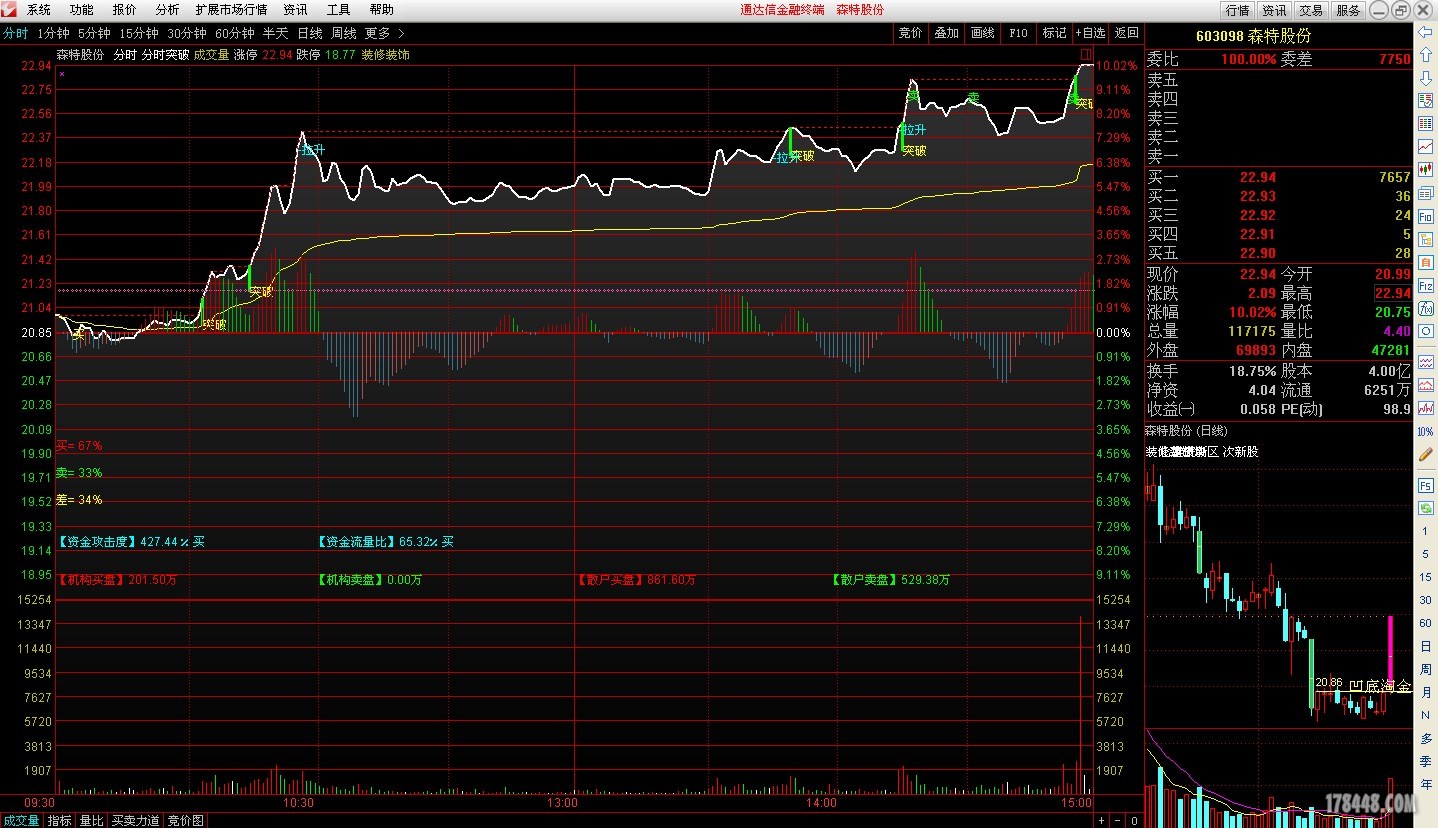Select the 年 yearly period in the sidebar

click(1425, 785)
